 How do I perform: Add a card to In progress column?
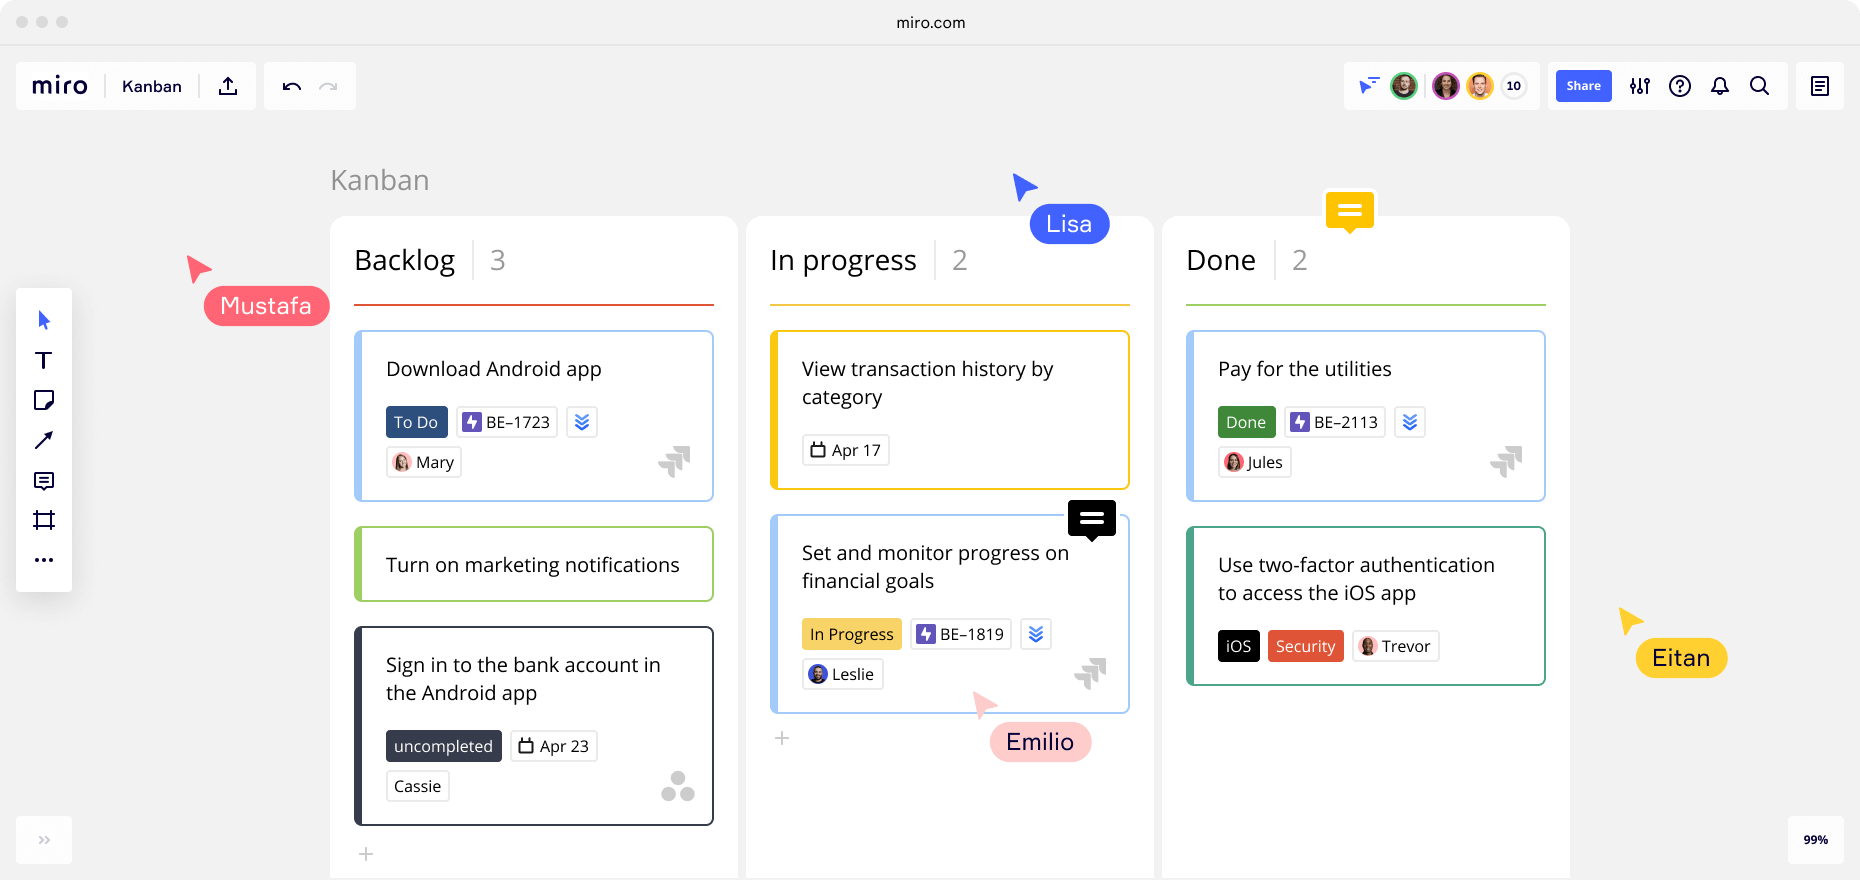point(782,738)
